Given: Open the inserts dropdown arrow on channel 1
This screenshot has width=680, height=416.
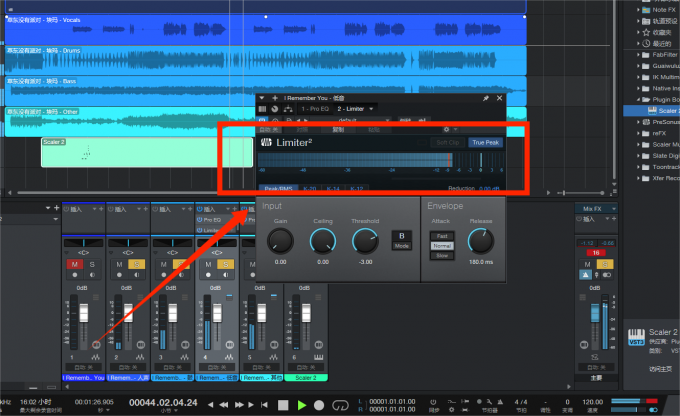Looking at the screenshot, I should (x=94, y=209).
